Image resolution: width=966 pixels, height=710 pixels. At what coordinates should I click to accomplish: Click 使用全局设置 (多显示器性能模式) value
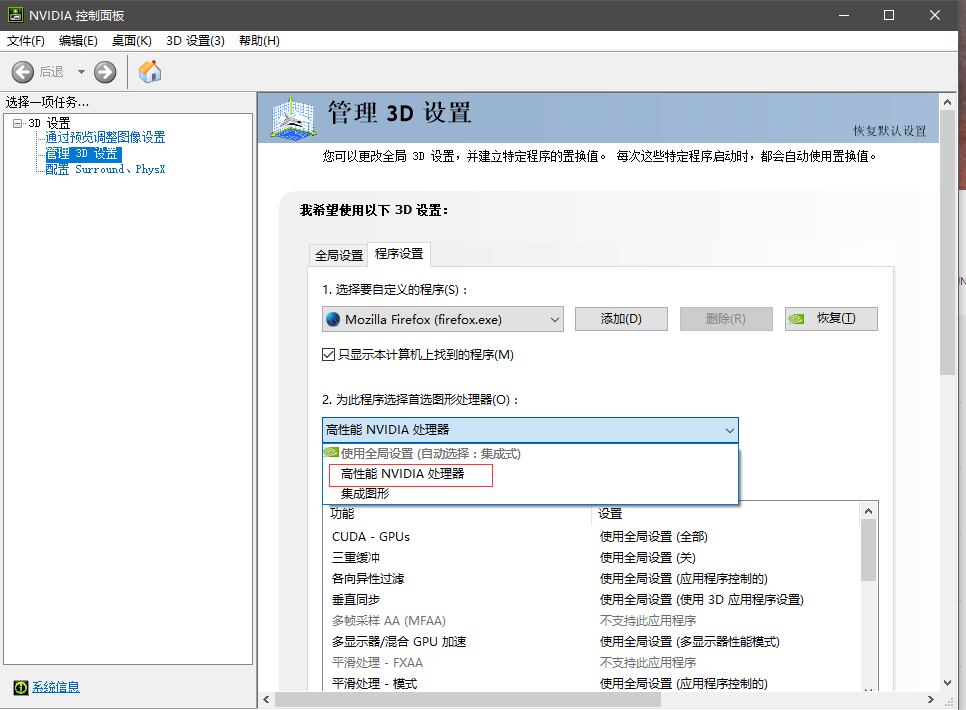690,642
